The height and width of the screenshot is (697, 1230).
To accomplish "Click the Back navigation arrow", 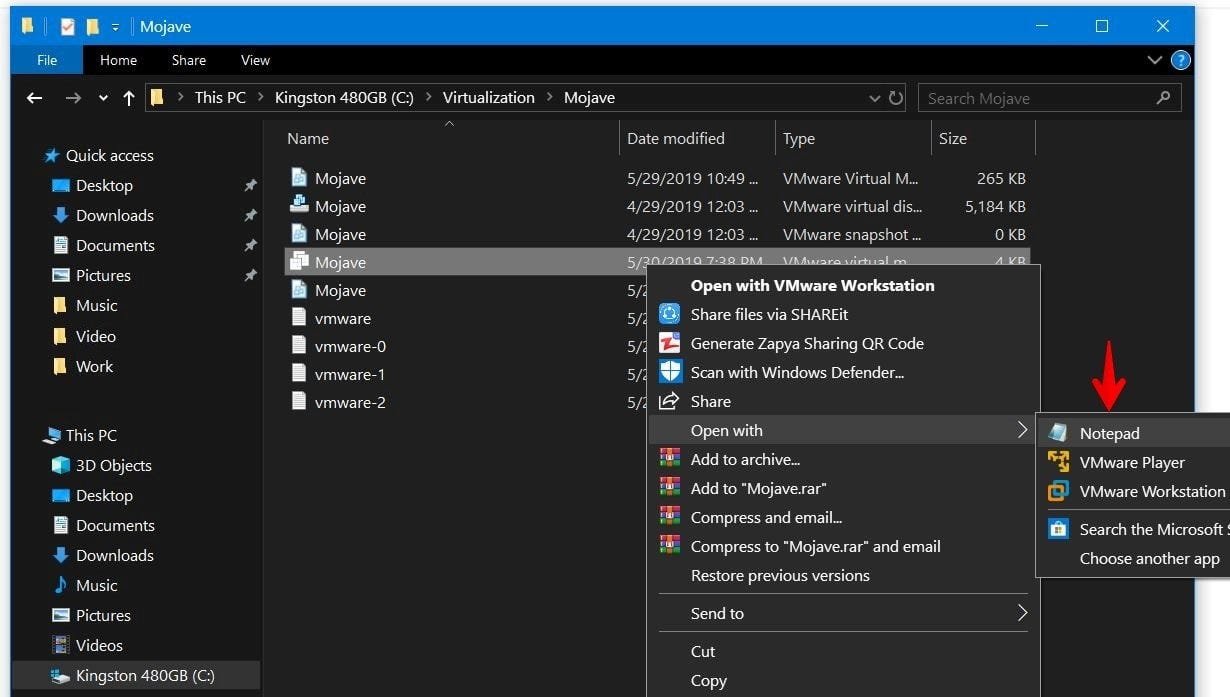I will click(x=34, y=98).
